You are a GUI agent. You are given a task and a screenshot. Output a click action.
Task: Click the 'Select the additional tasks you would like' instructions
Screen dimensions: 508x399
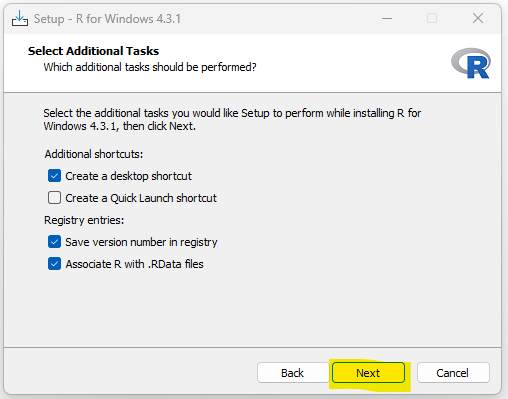tap(232, 120)
